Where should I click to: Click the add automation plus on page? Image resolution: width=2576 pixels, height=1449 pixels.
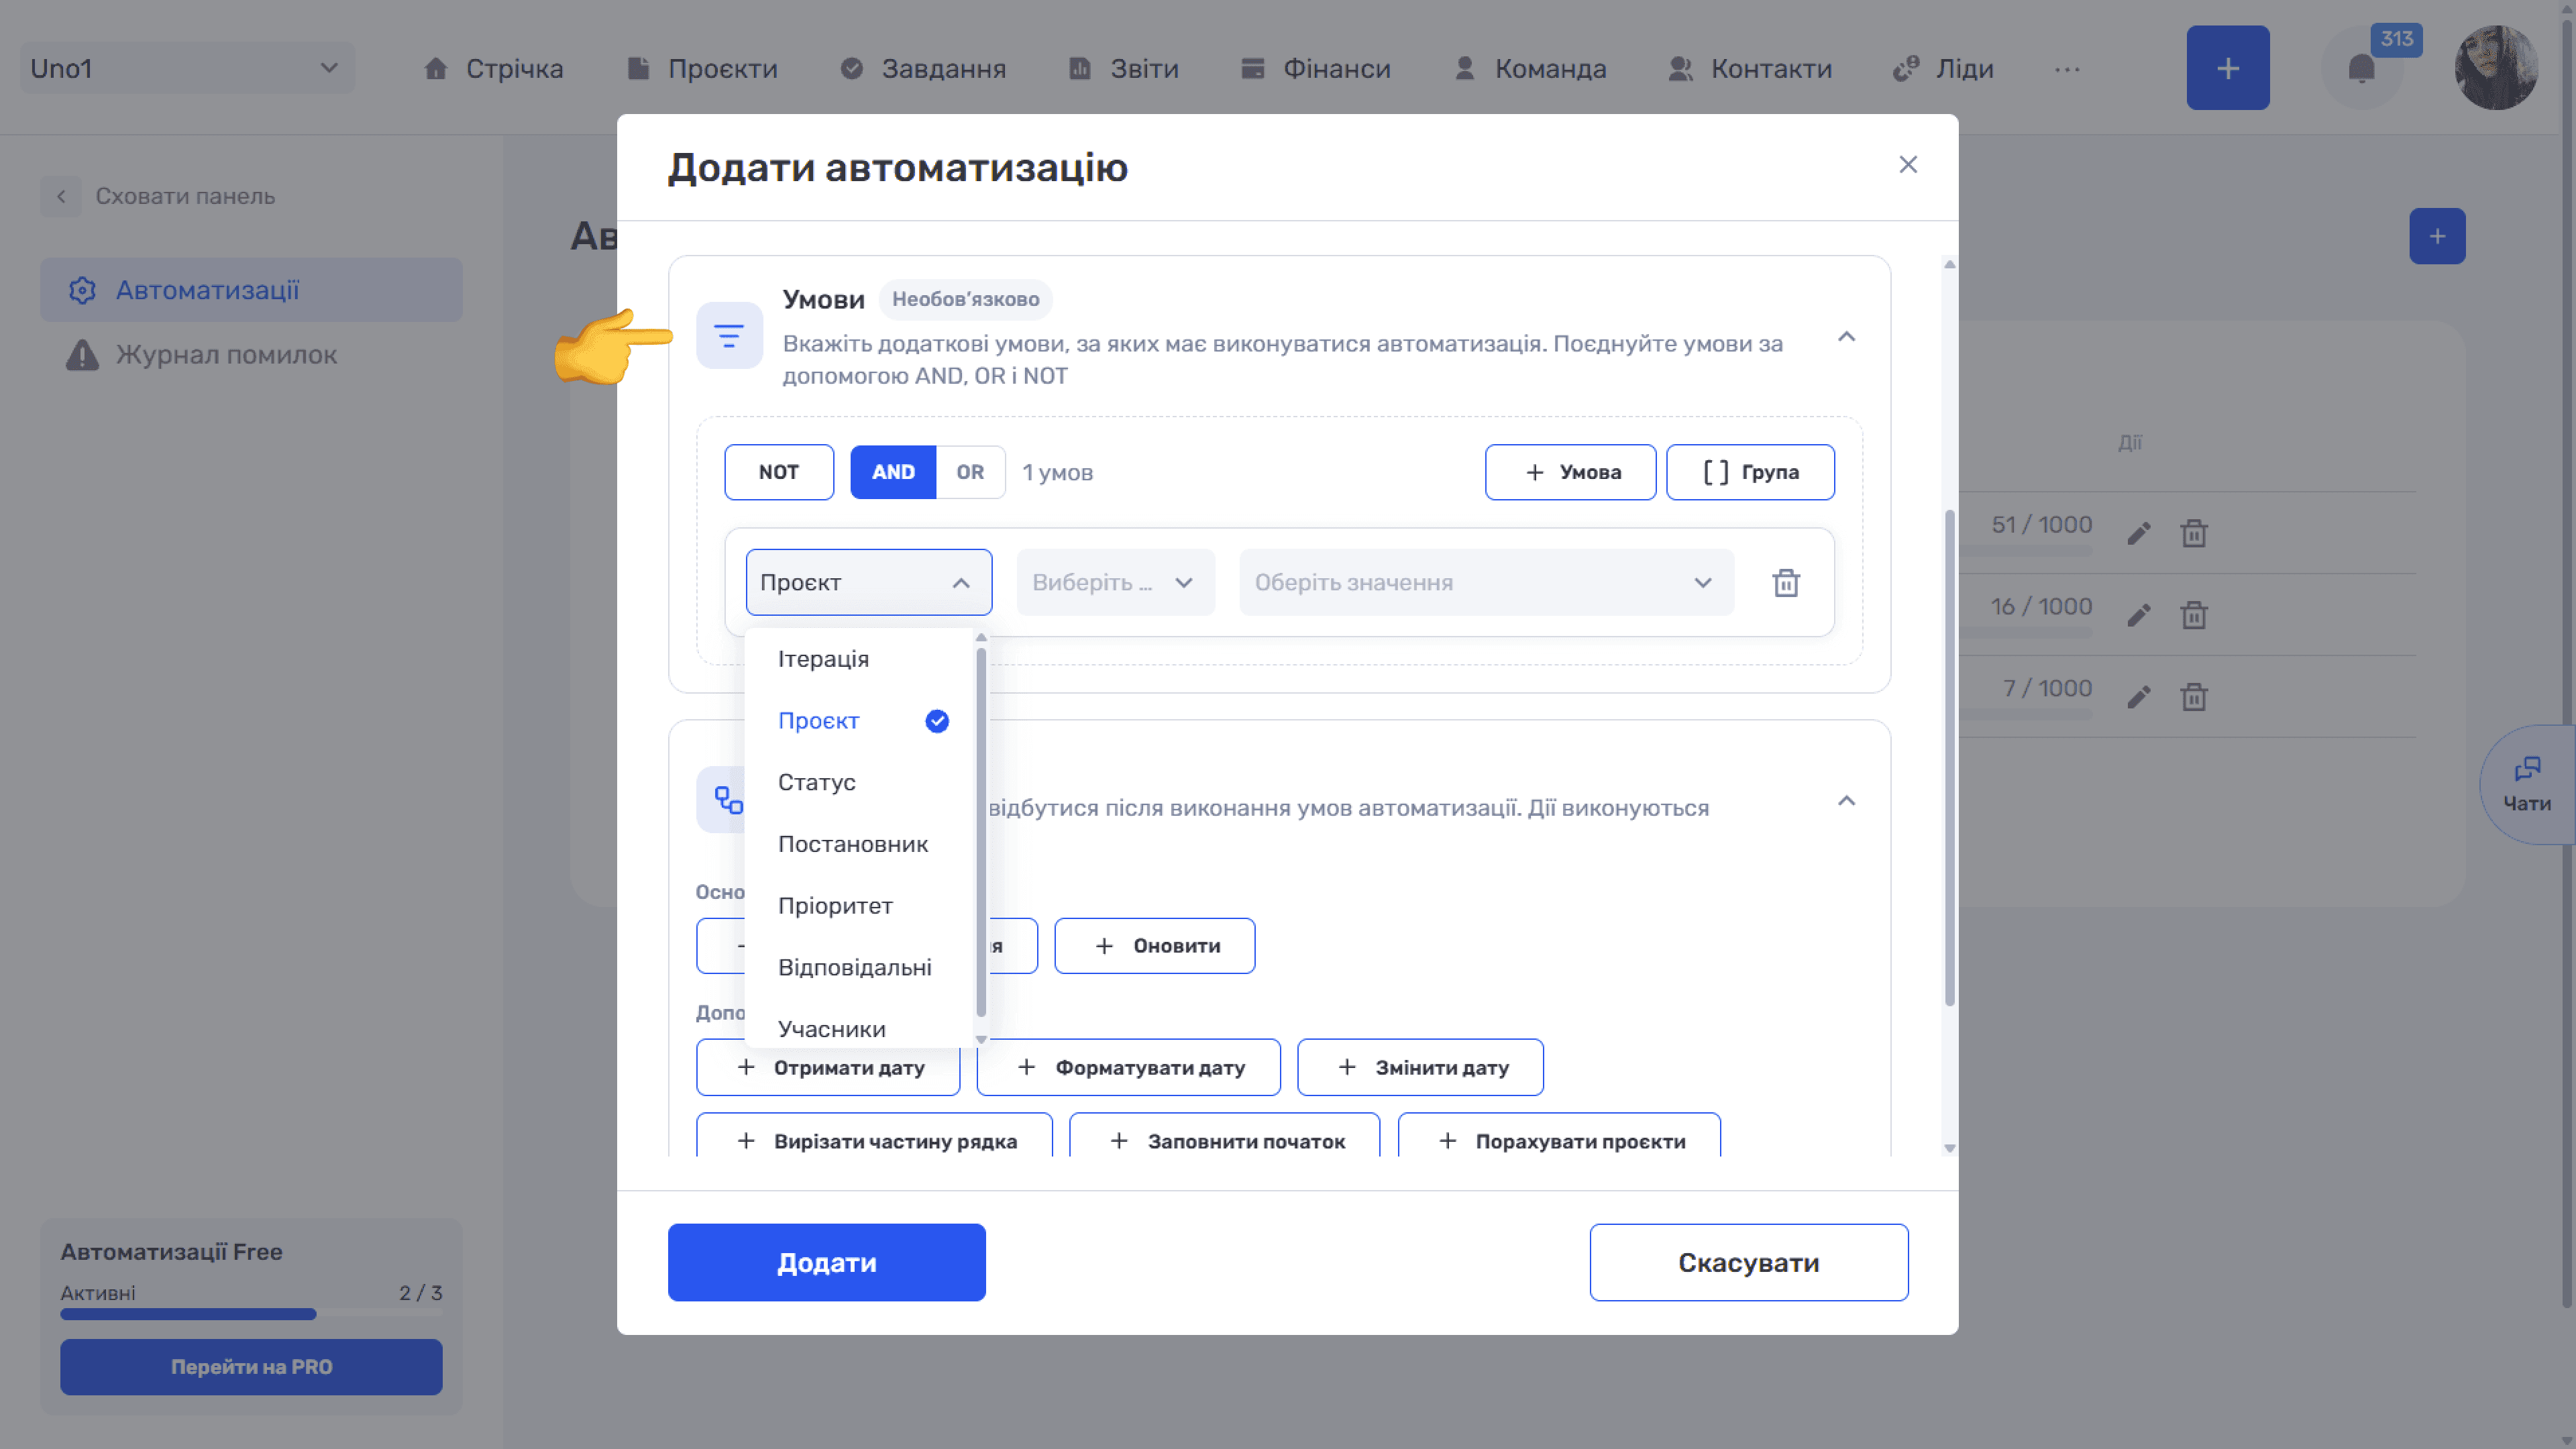2437,236
